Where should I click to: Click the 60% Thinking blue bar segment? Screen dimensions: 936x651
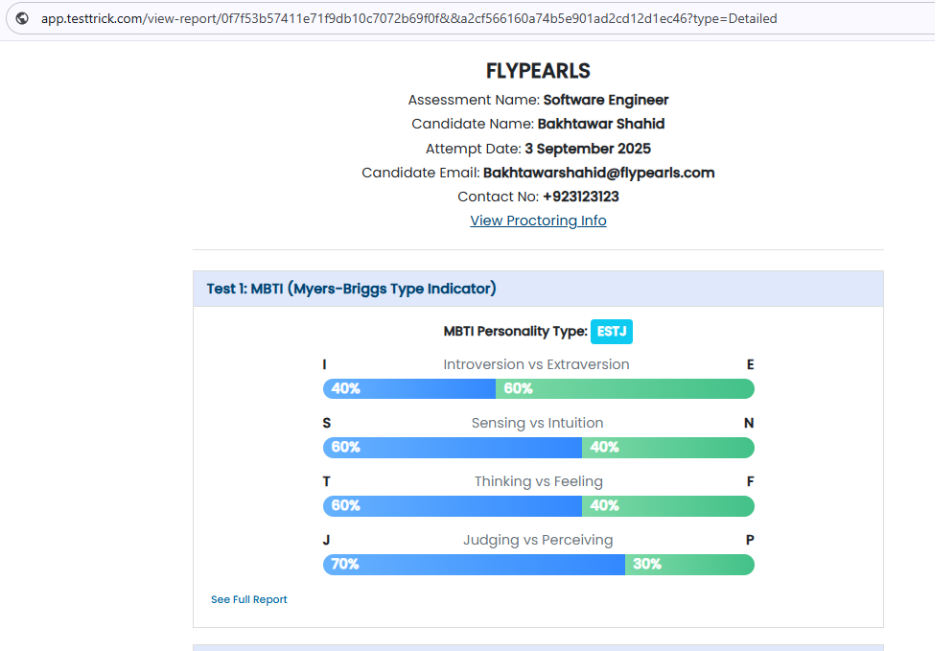tap(452, 506)
